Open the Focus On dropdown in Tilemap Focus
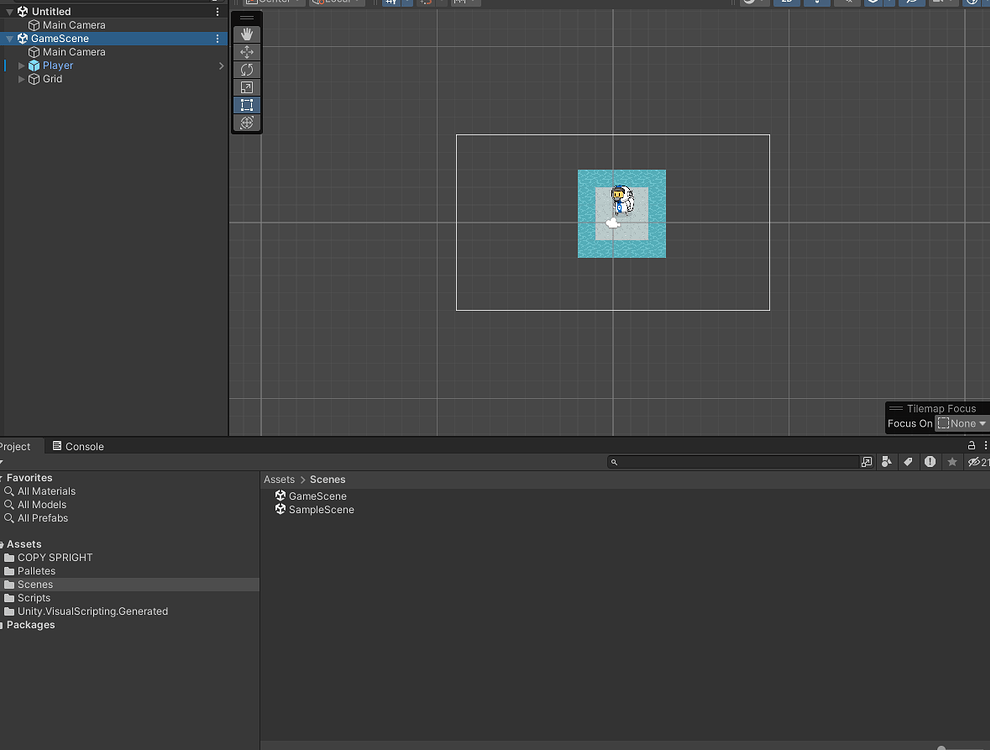990x750 pixels. click(959, 422)
